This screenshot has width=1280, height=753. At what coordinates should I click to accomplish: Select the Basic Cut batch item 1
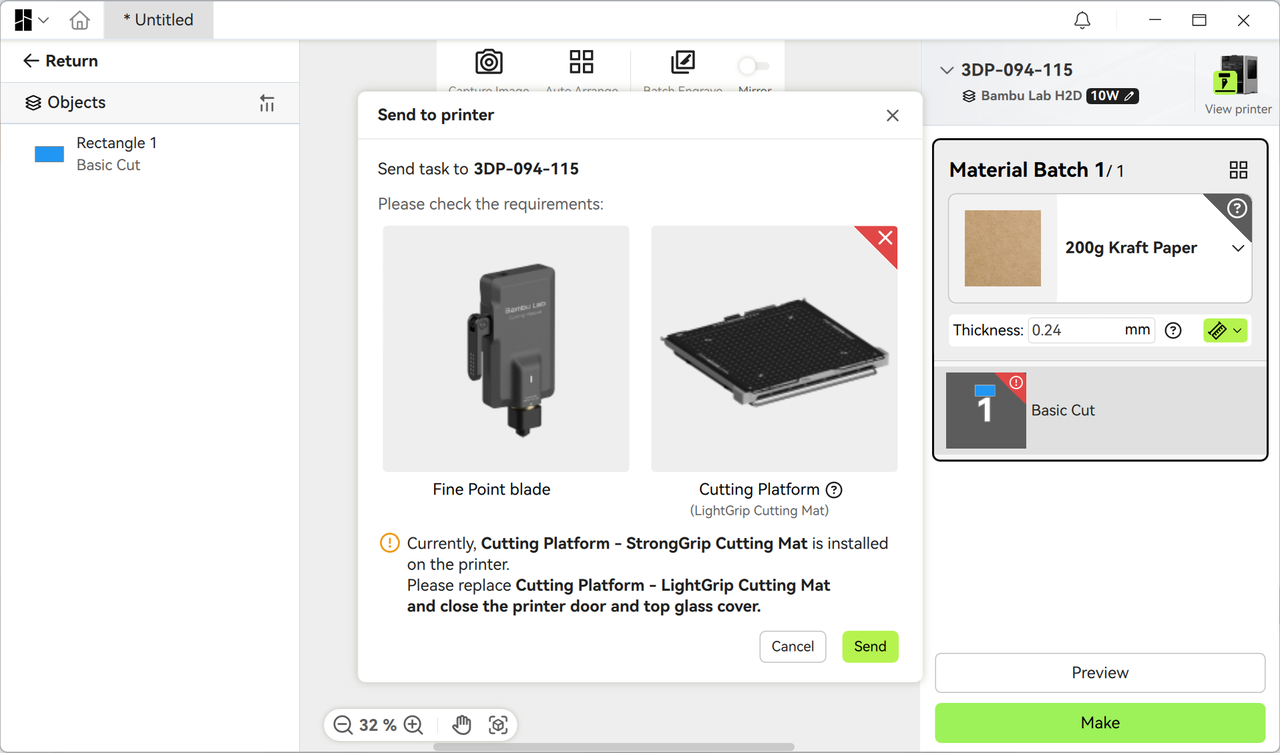pyautogui.click(x=1100, y=410)
